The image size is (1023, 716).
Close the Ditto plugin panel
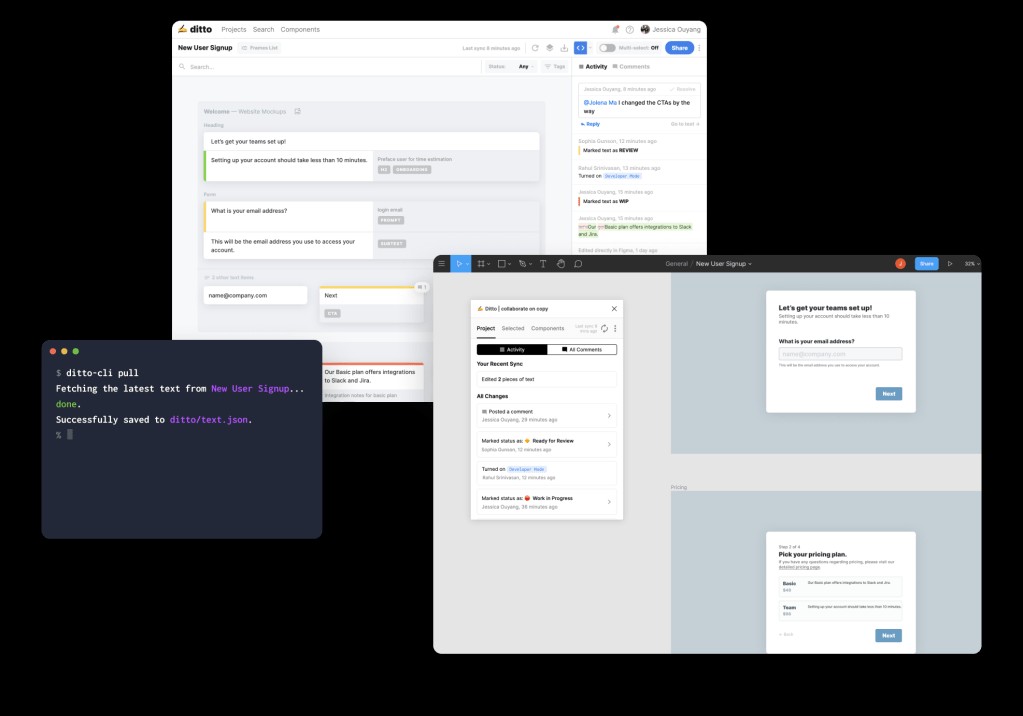614,309
